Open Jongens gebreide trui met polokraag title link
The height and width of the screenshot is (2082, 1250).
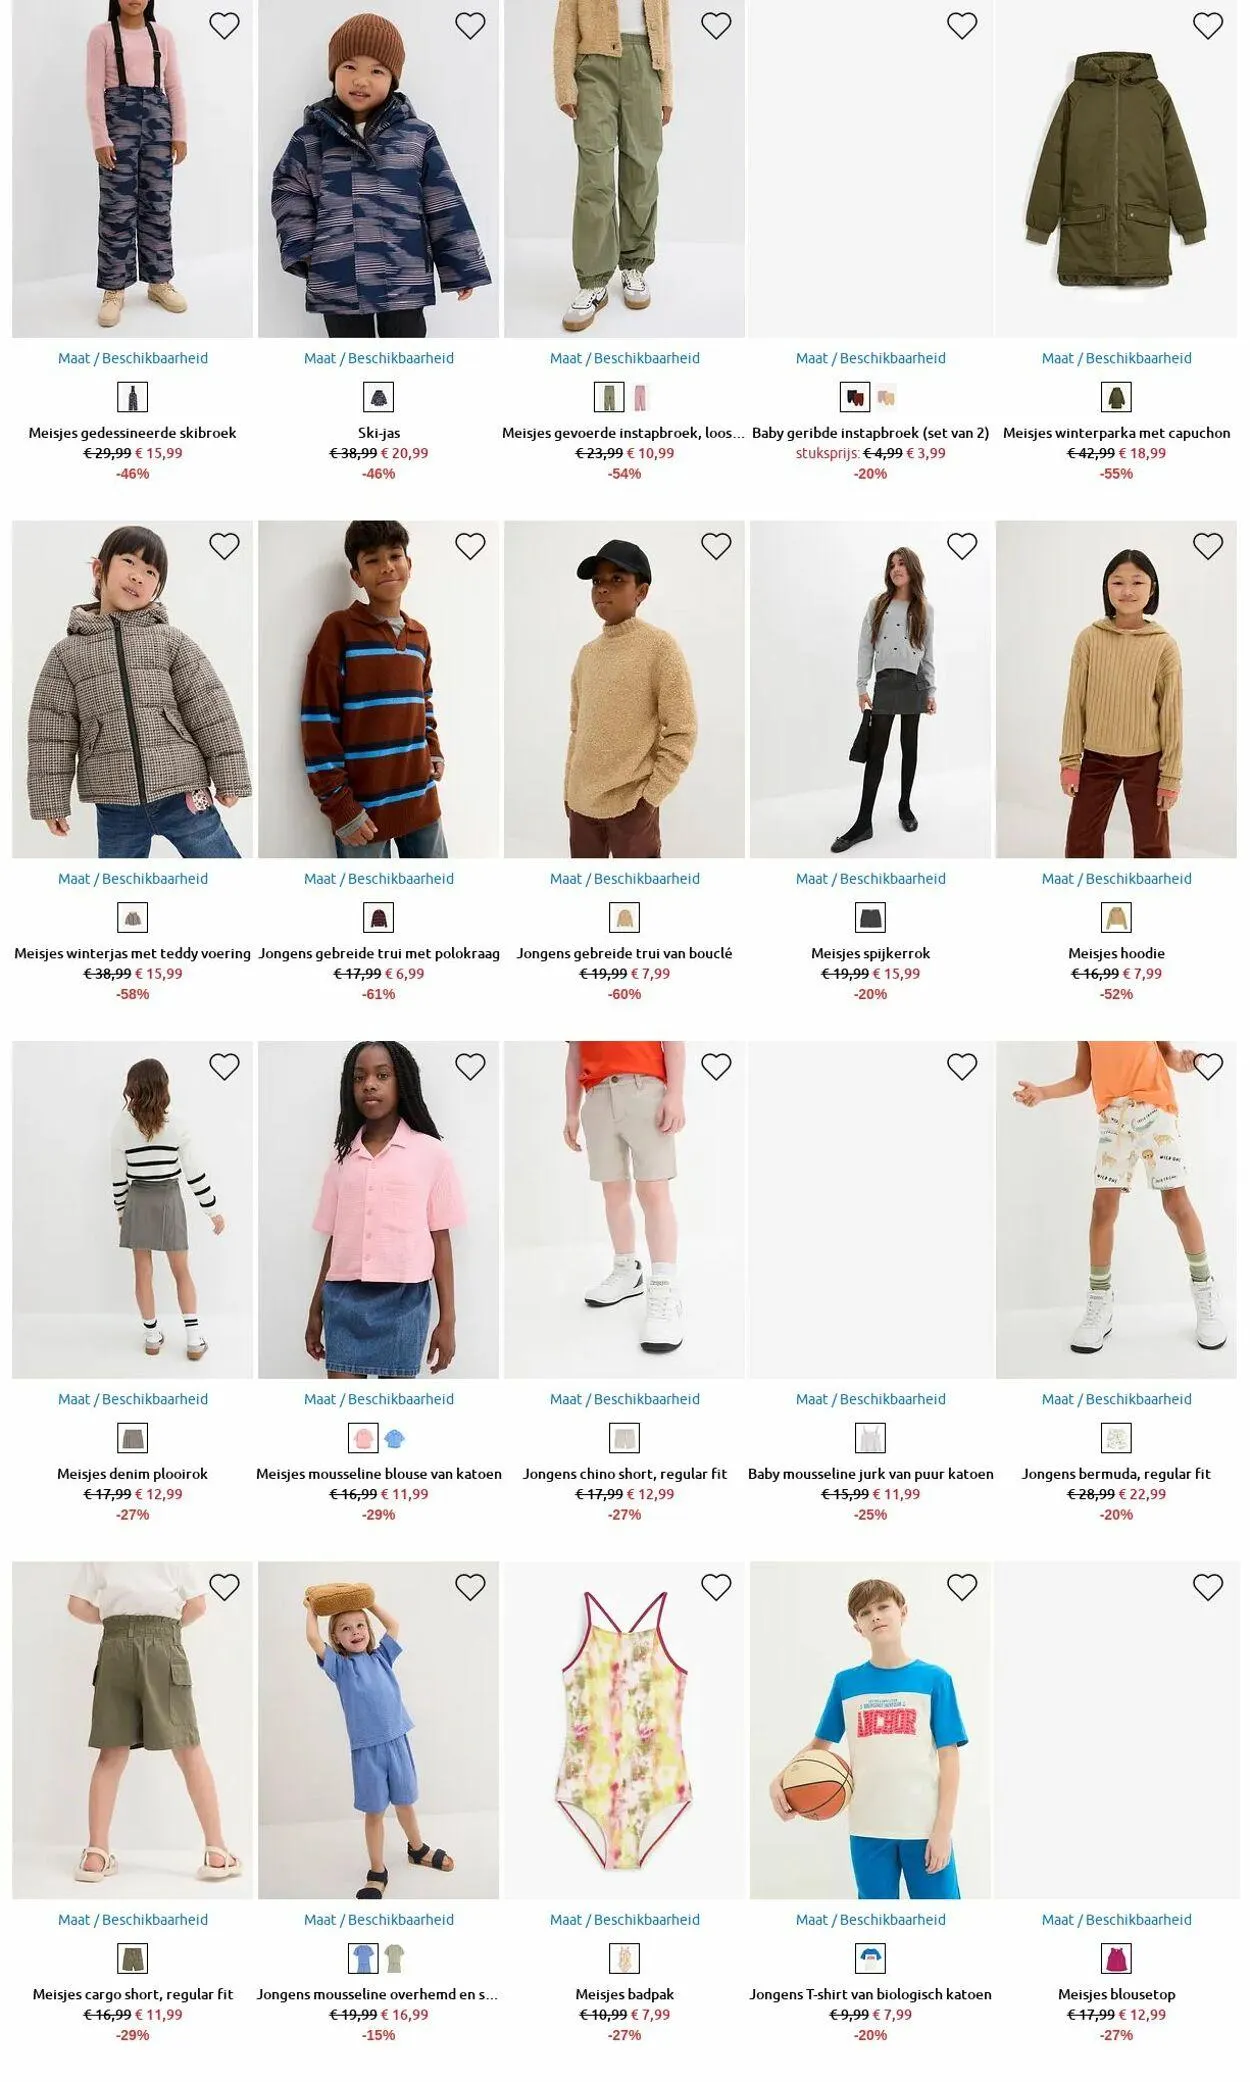[x=379, y=953]
